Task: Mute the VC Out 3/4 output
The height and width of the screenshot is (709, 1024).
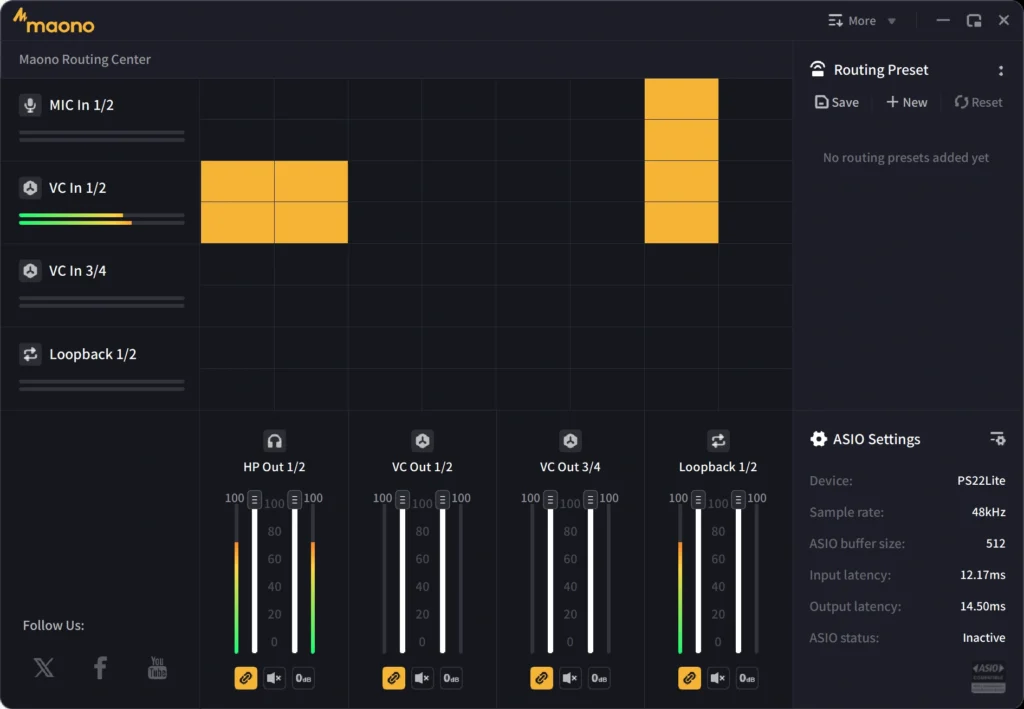Action: pyautogui.click(x=570, y=678)
